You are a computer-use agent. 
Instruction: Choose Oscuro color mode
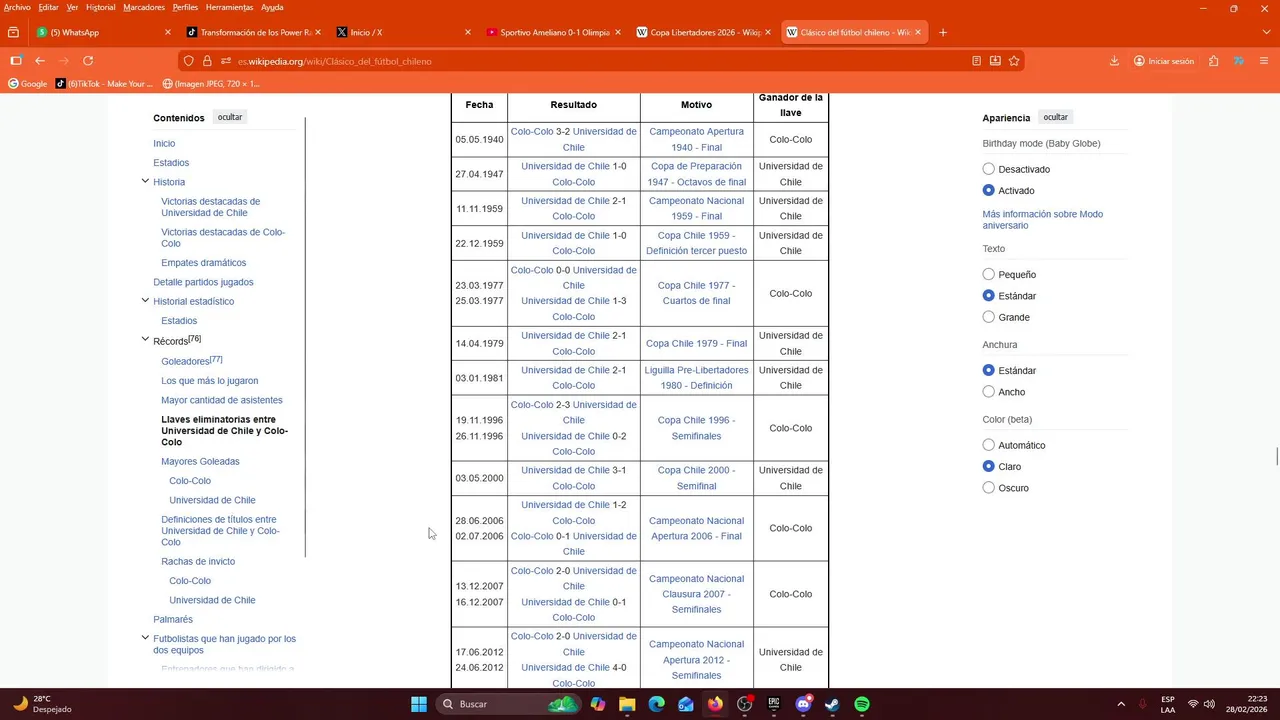(x=988, y=488)
